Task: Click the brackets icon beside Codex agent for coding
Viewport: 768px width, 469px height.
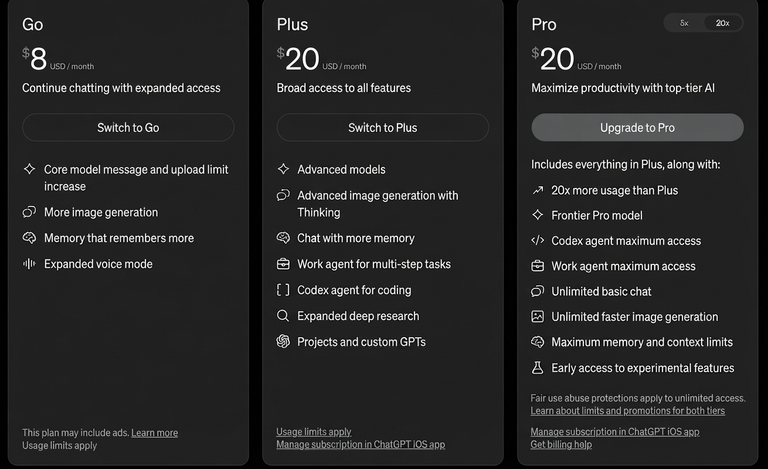Action: (x=283, y=290)
